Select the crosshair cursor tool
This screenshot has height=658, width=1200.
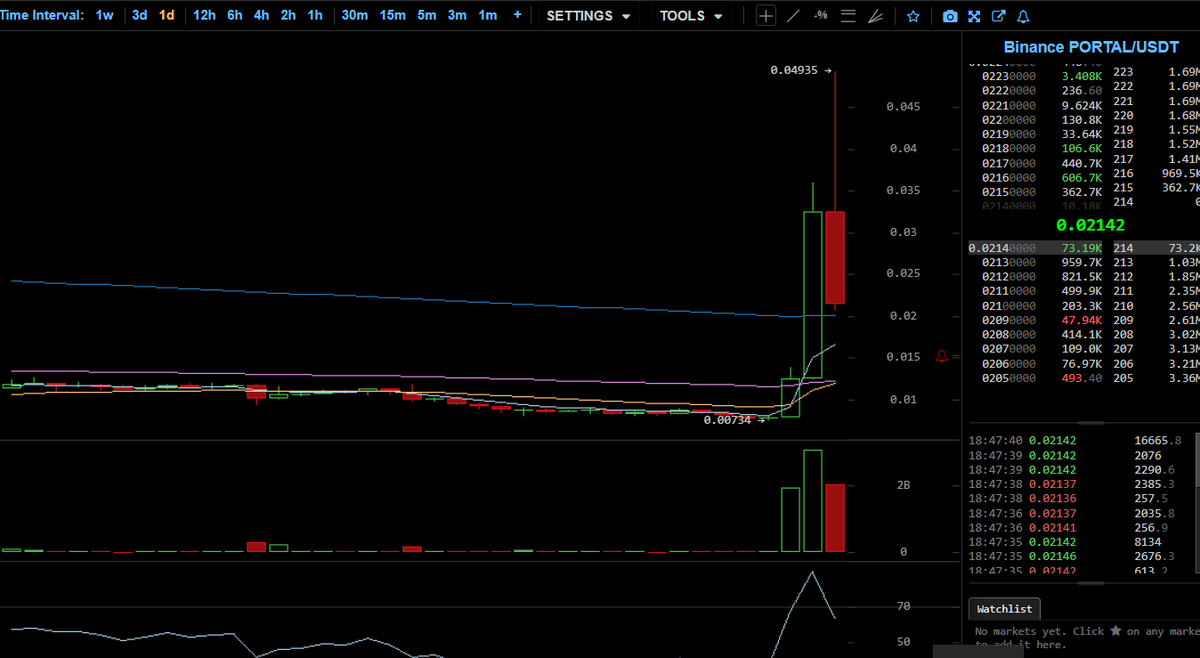point(766,16)
